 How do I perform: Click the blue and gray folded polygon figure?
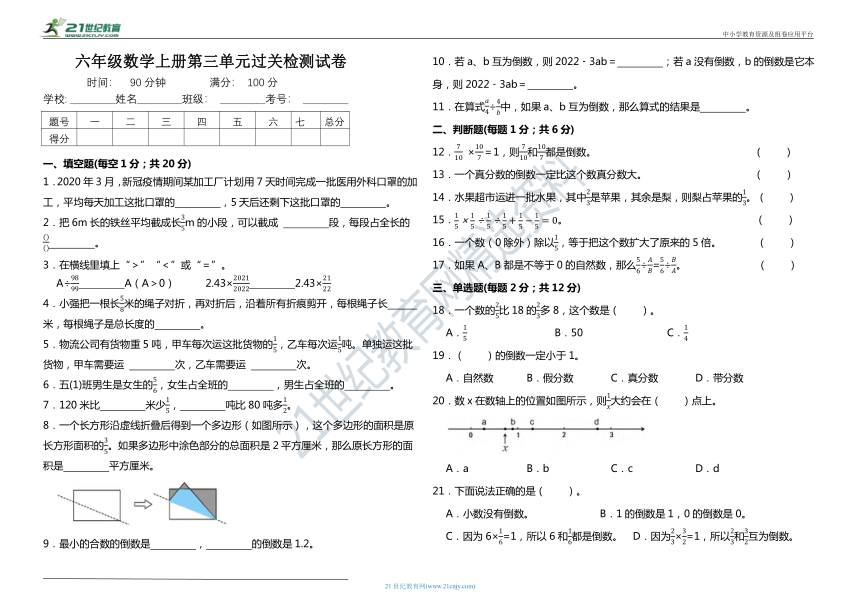click(x=192, y=503)
